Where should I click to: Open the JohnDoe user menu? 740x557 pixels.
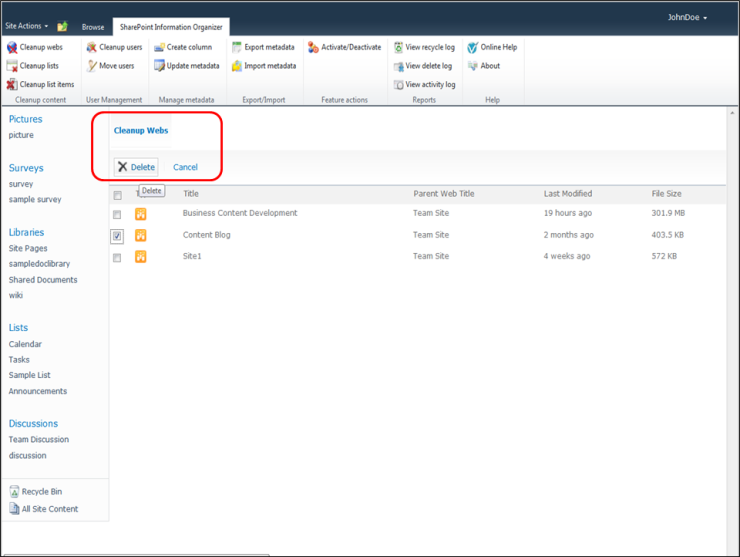coord(687,17)
